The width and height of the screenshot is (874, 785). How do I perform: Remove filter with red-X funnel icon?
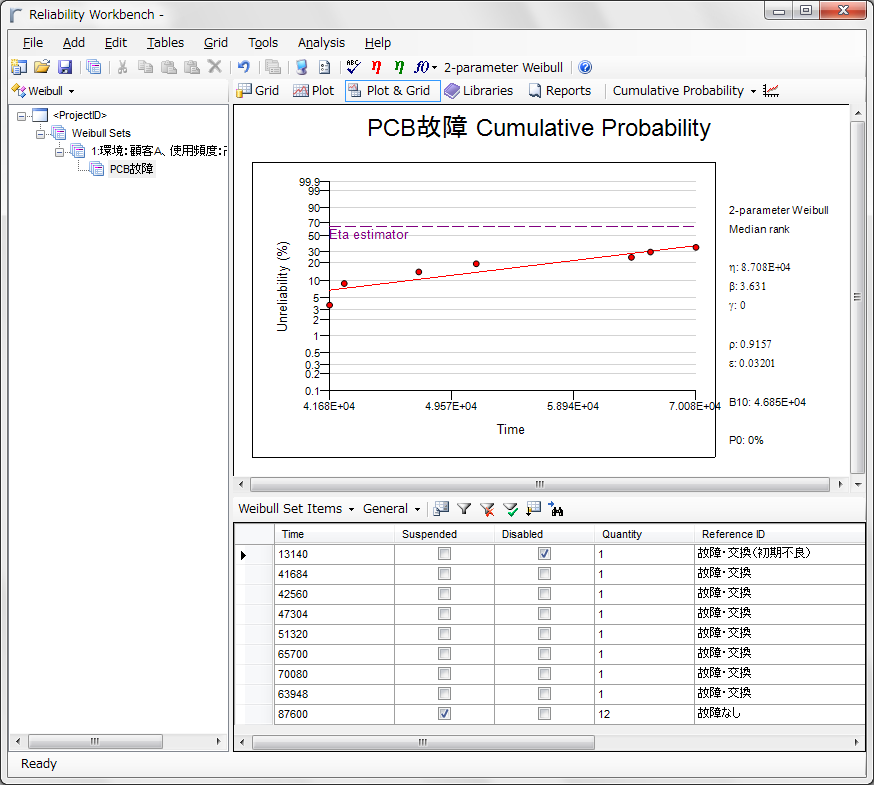487,509
